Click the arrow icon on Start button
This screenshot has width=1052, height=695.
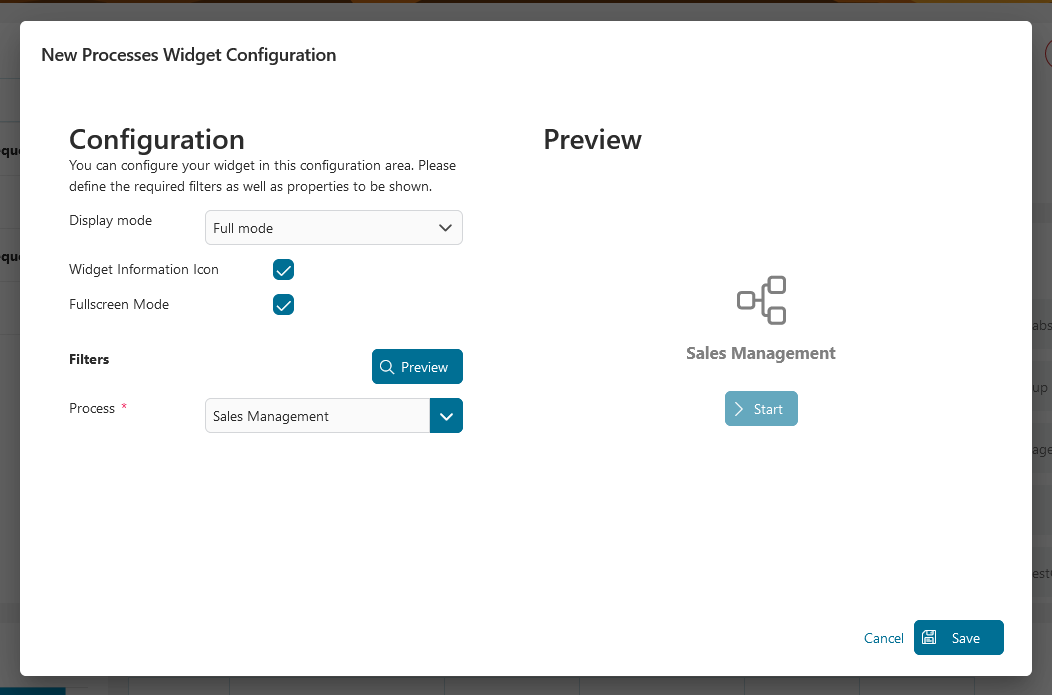pos(739,409)
